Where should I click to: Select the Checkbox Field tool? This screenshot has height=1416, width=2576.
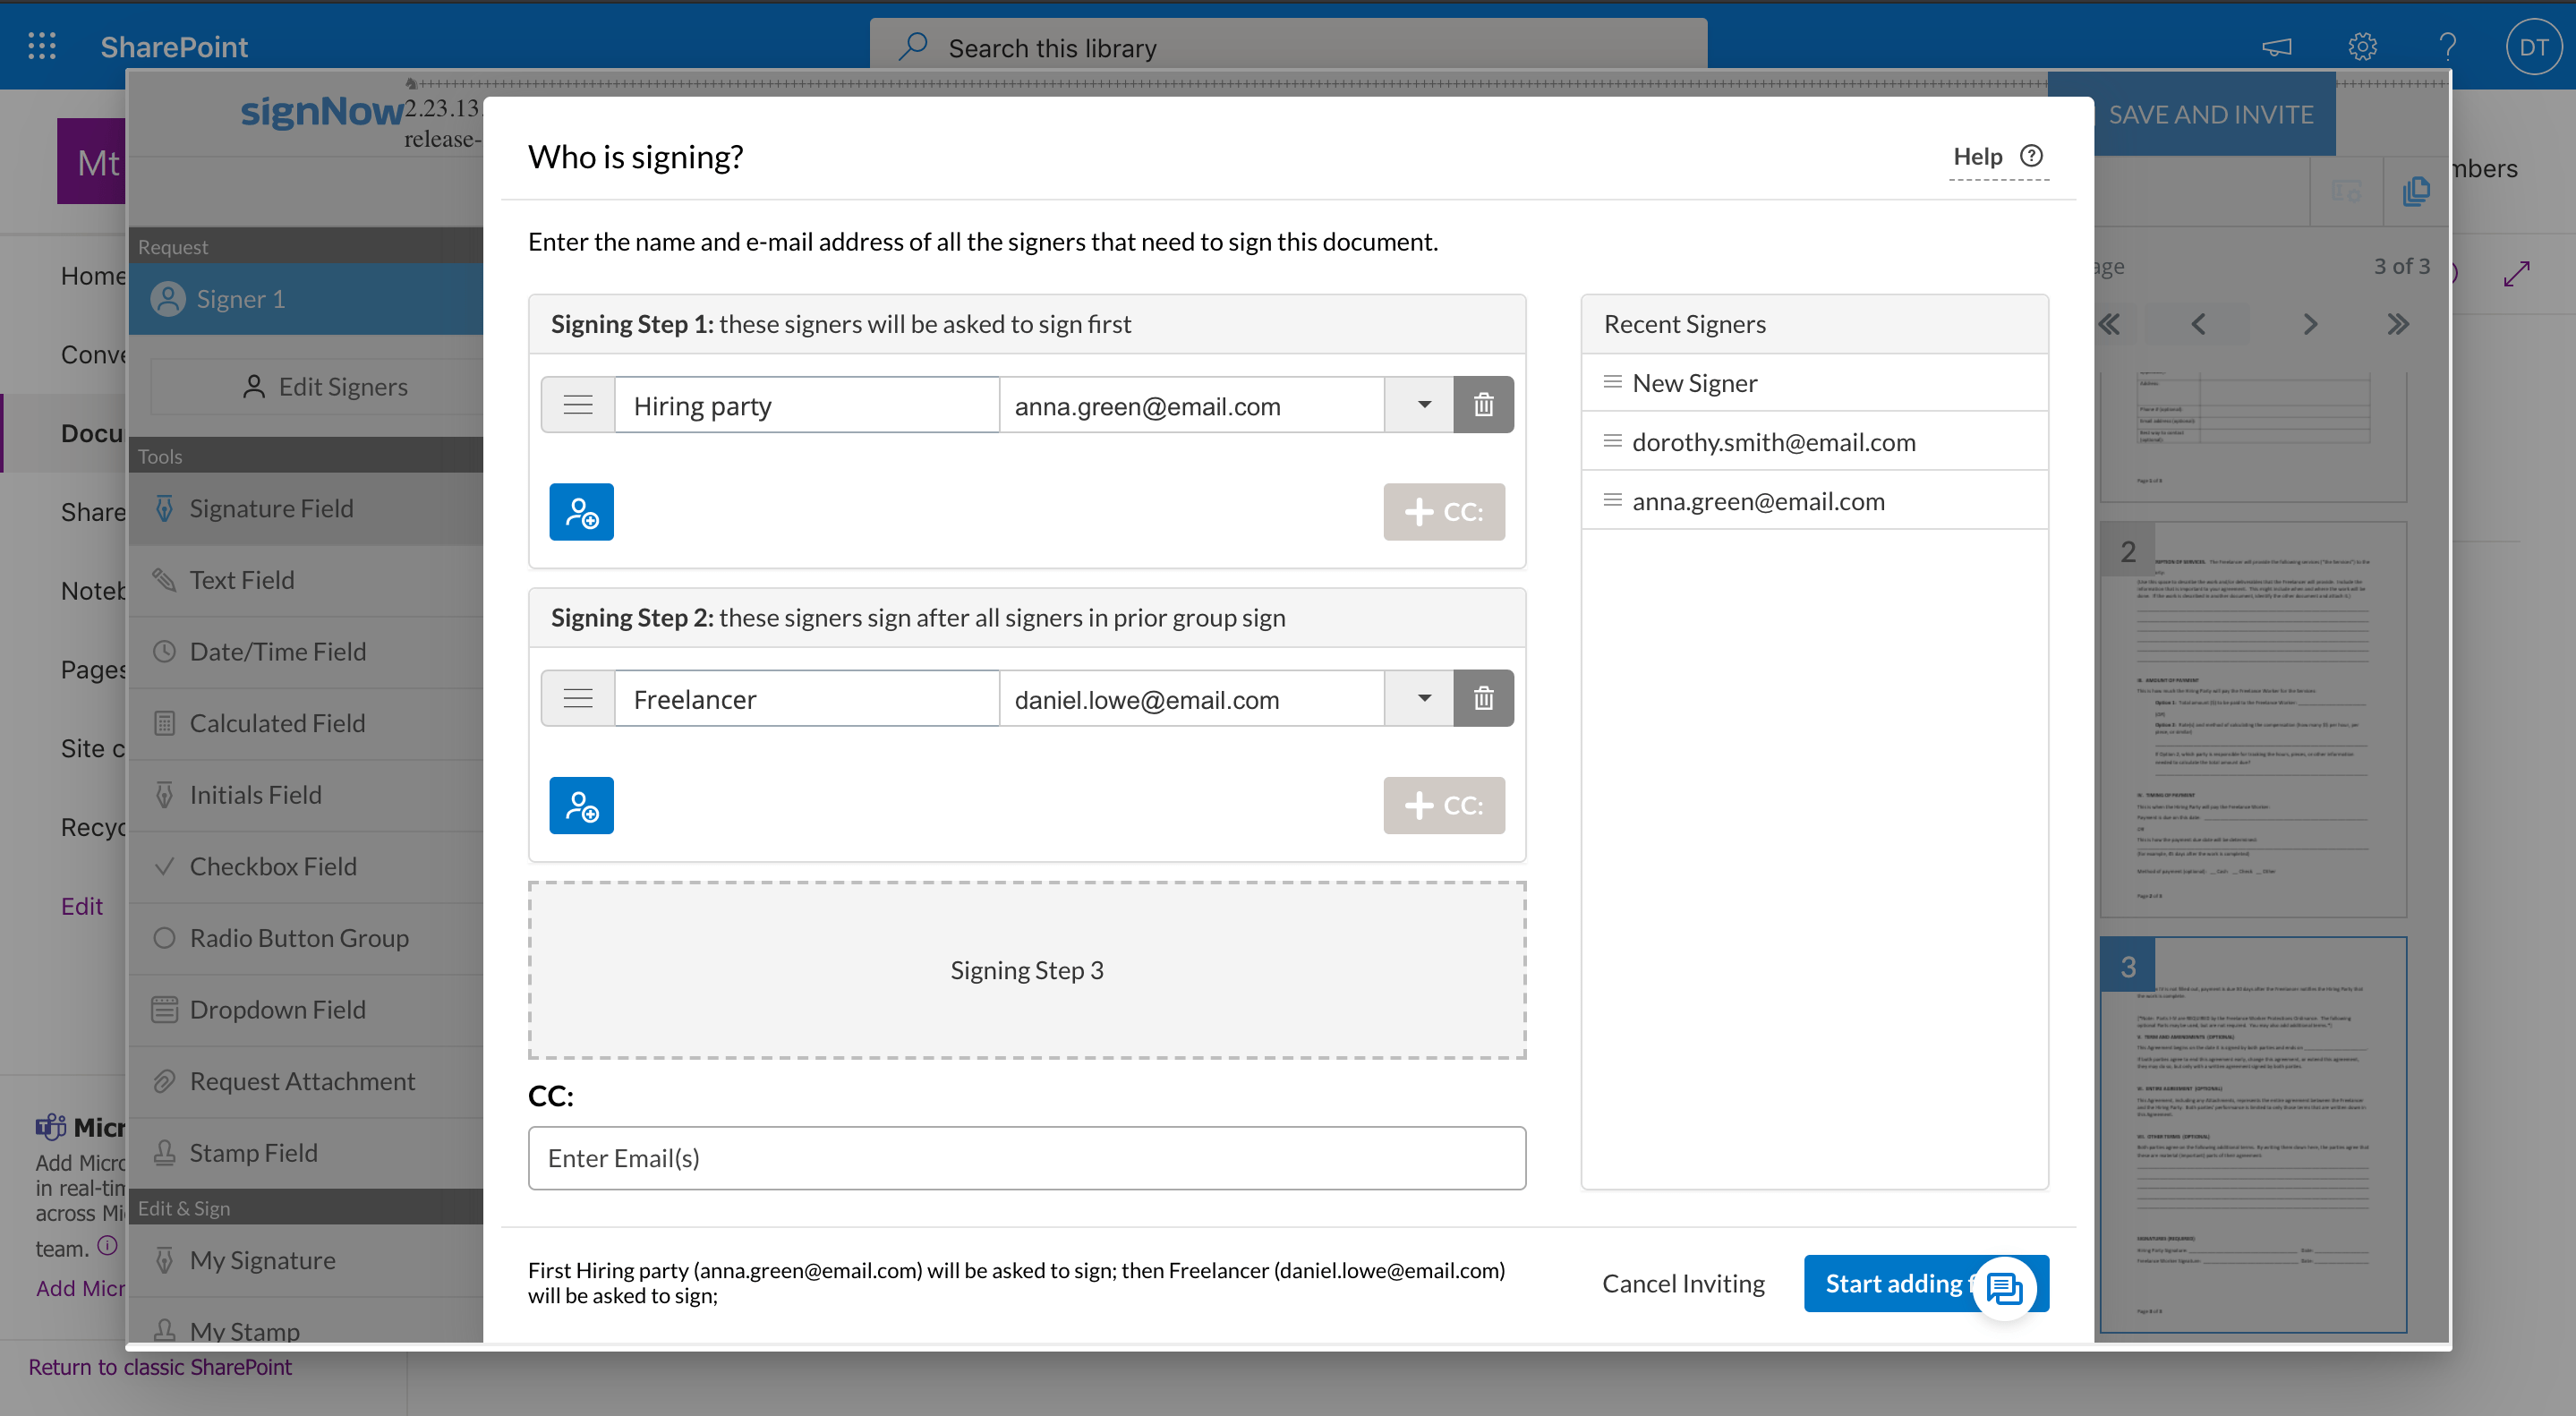[x=272, y=866]
